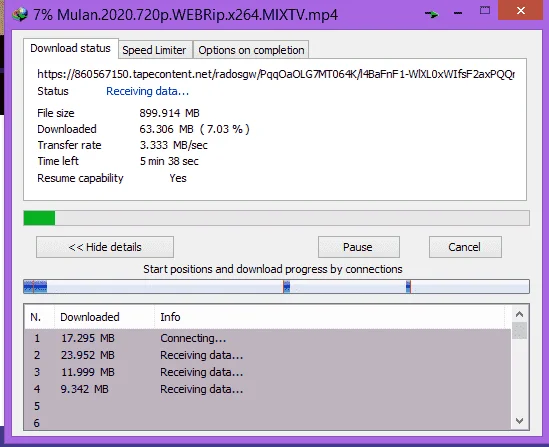Click the Info column header

329,317
